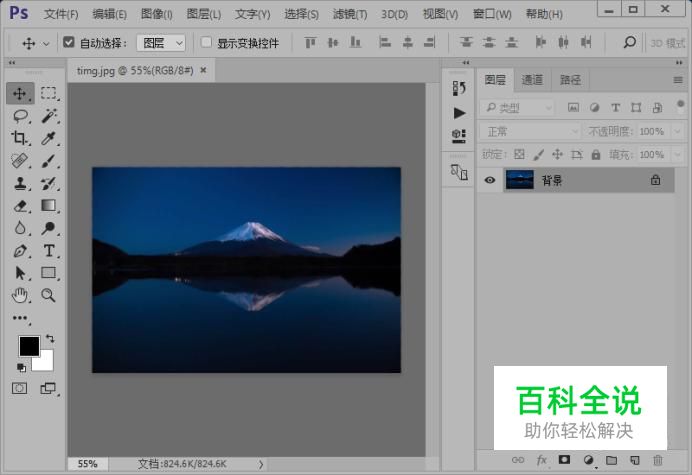
Task: Select the Dodge tool
Action: click(49, 228)
